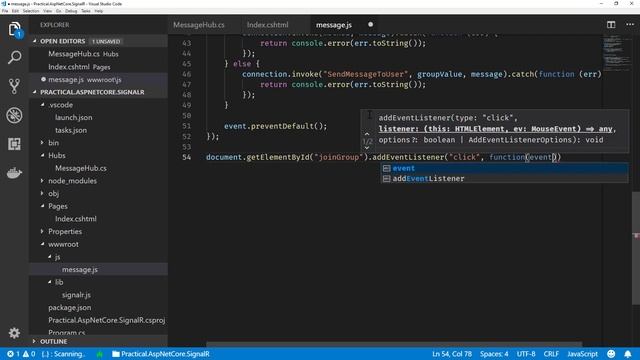Open notifications bell in status bar
Screen dimensions: 640x360
[x=627, y=354]
